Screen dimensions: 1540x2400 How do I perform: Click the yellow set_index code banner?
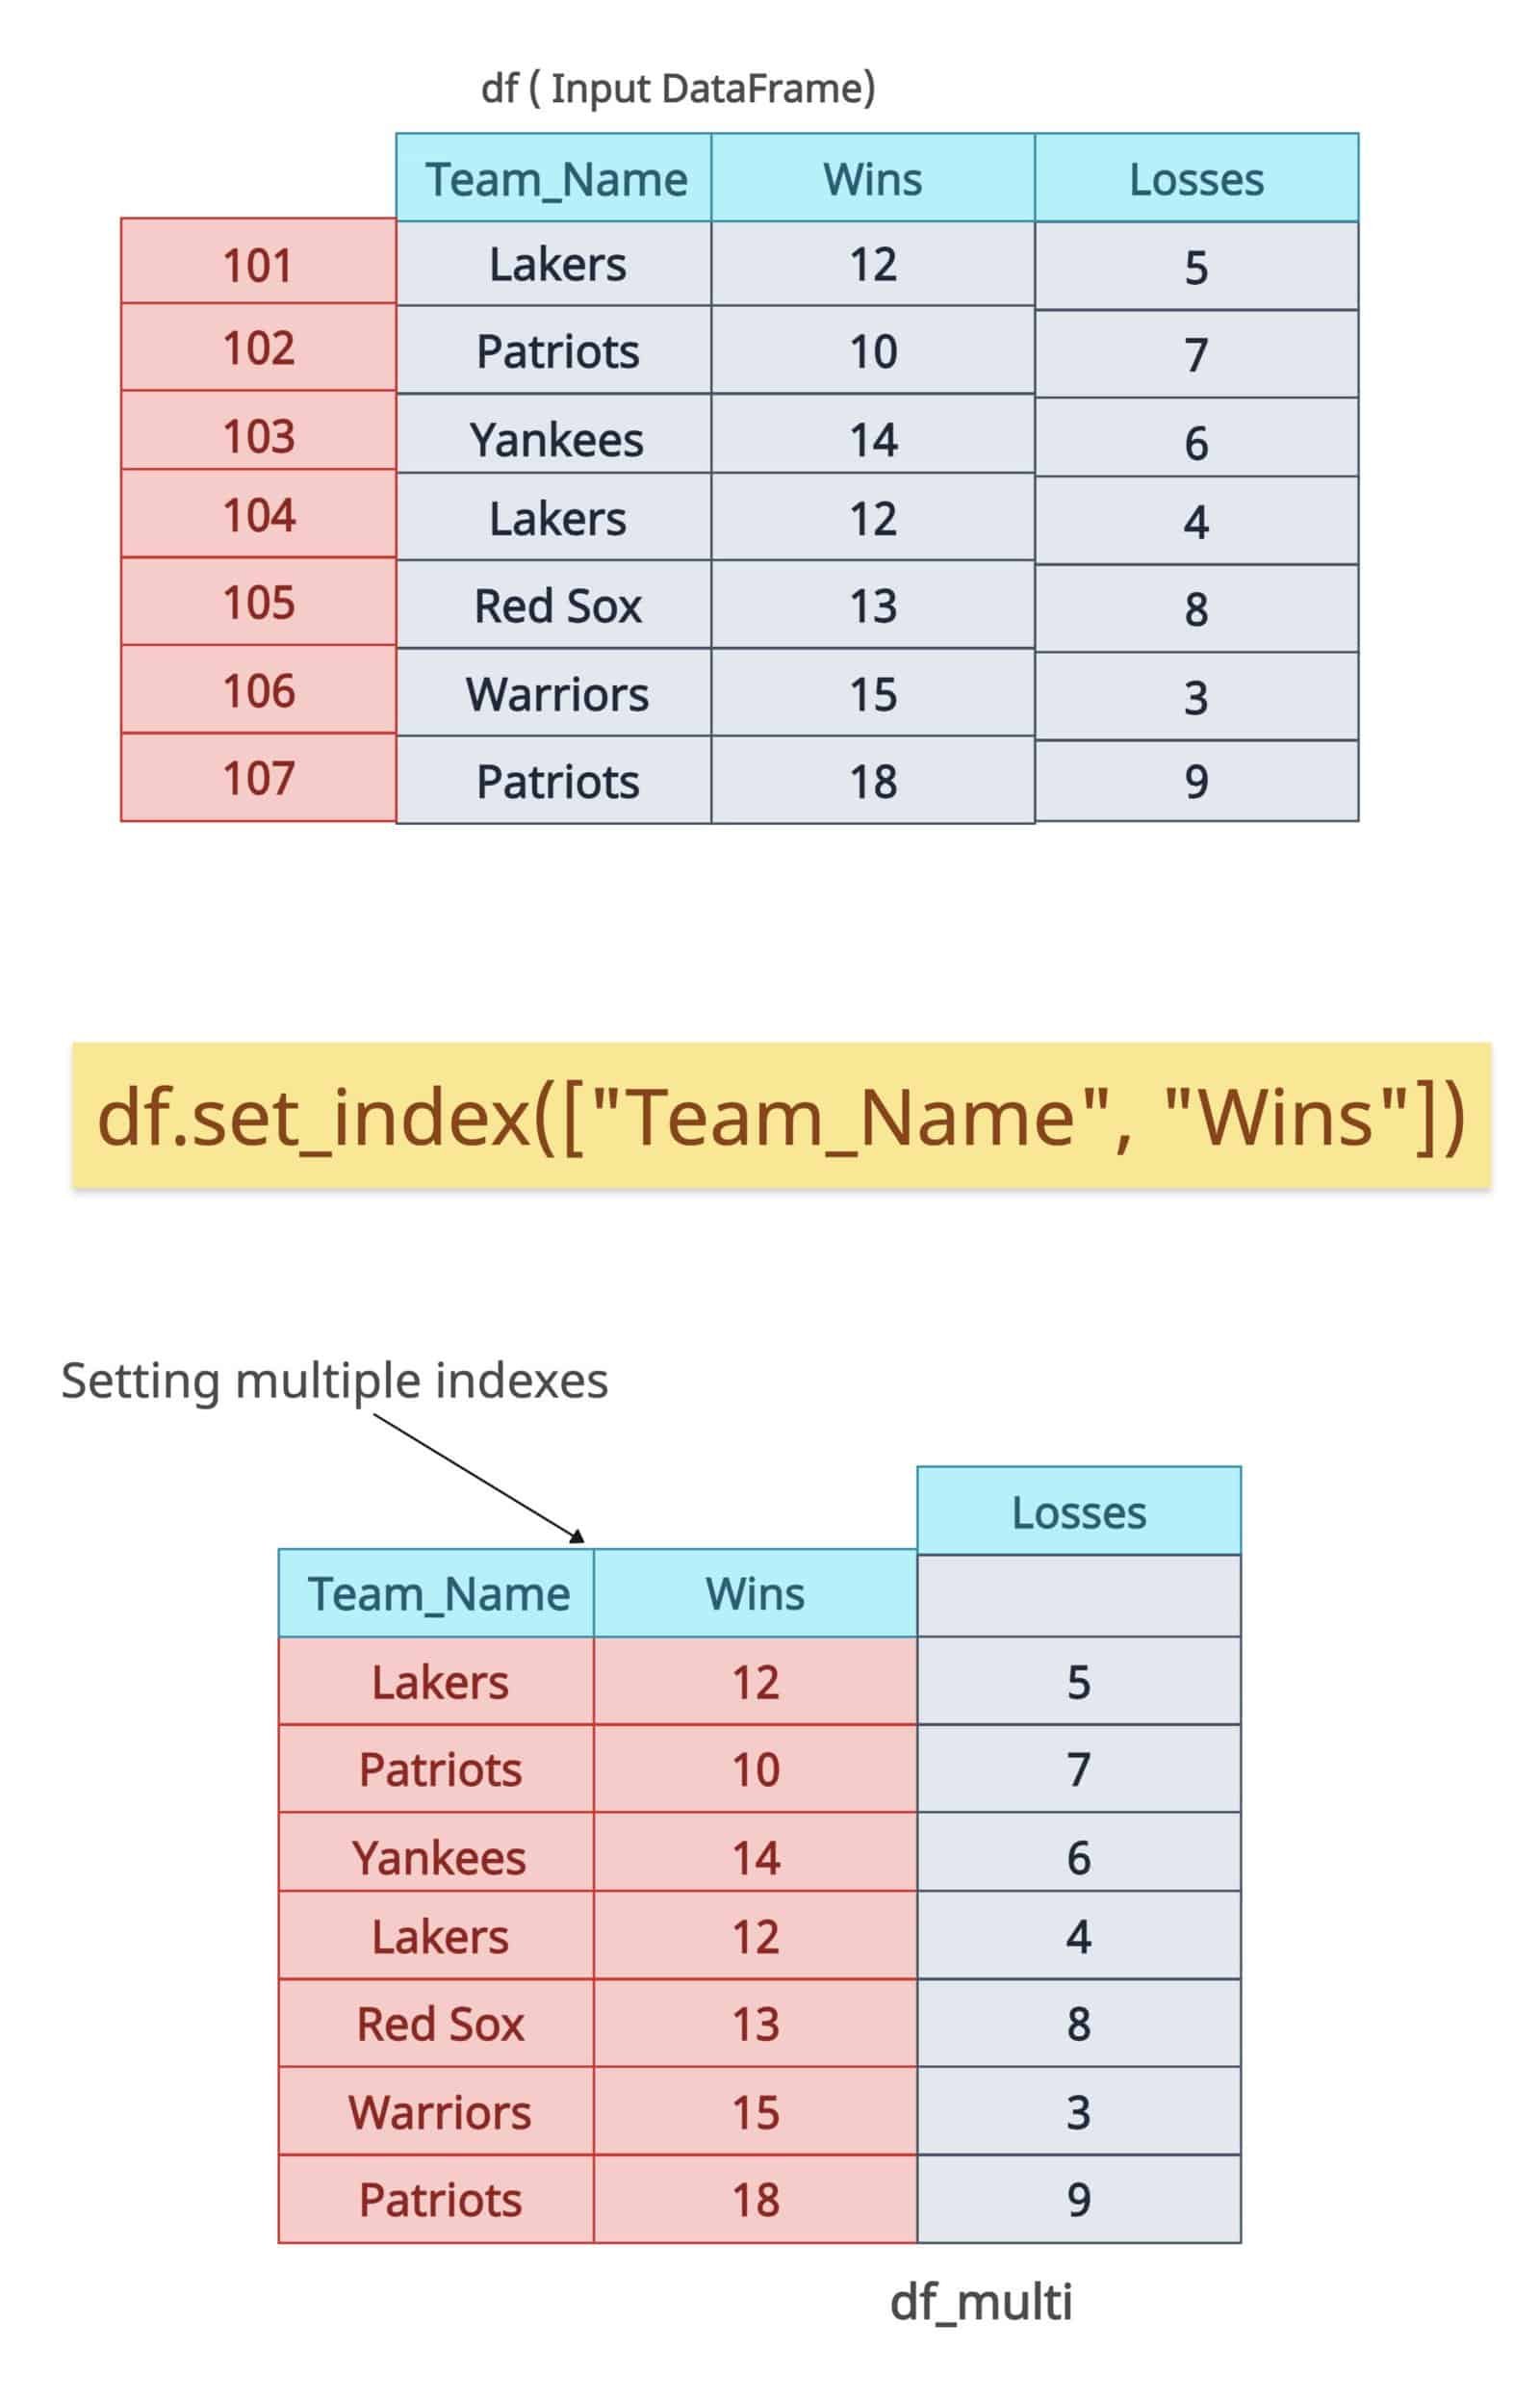(x=781, y=1117)
